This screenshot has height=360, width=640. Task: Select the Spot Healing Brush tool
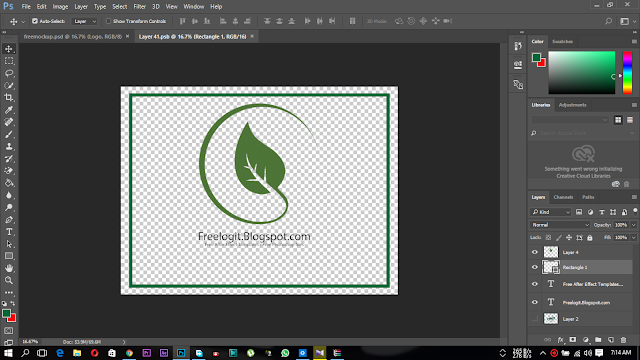click(9, 122)
